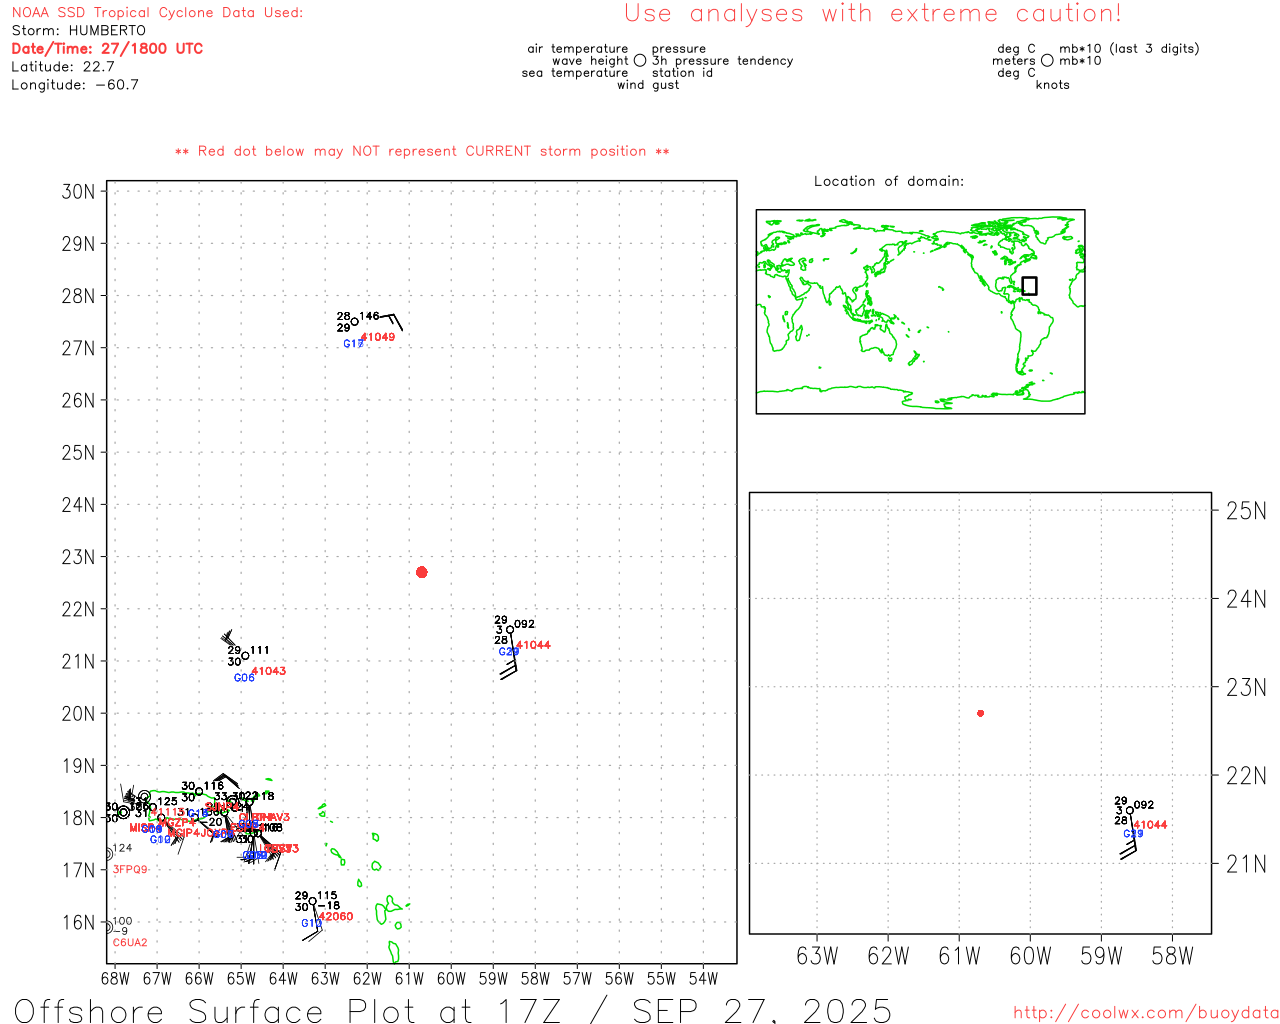Open the coolwx.com/buoydata link
The width and height of the screenshot is (1280, 1024).
(x=1146, y=1012)
